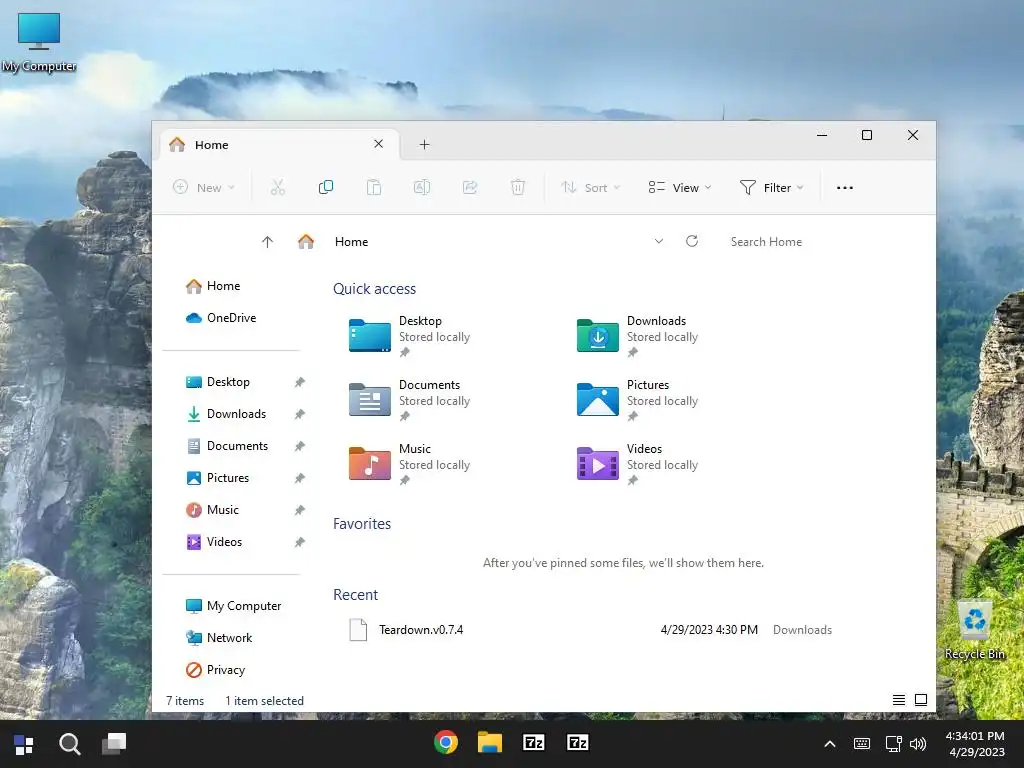The height and width of the screenshot is (768, 1024).
Task: Open Task View in taskbar
Action: tap(114, 743)
